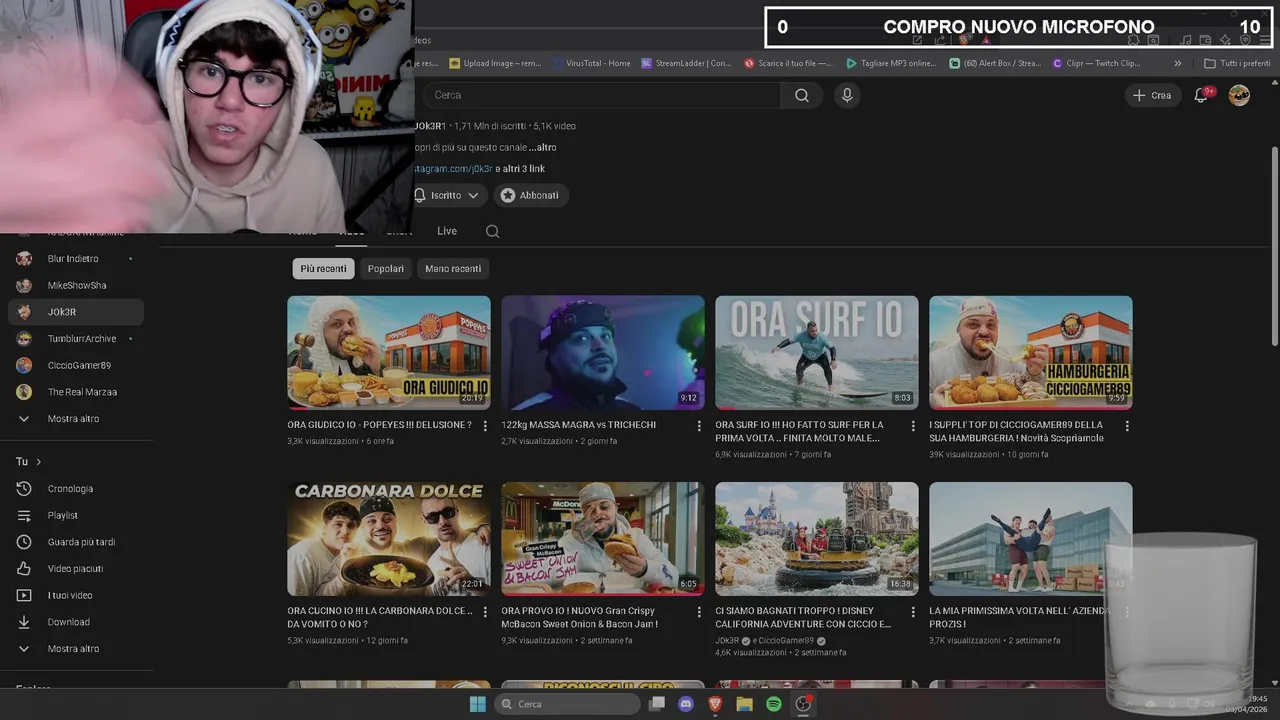Open more options for 122kg MASSA MAGRA video

tap(699, 426)
